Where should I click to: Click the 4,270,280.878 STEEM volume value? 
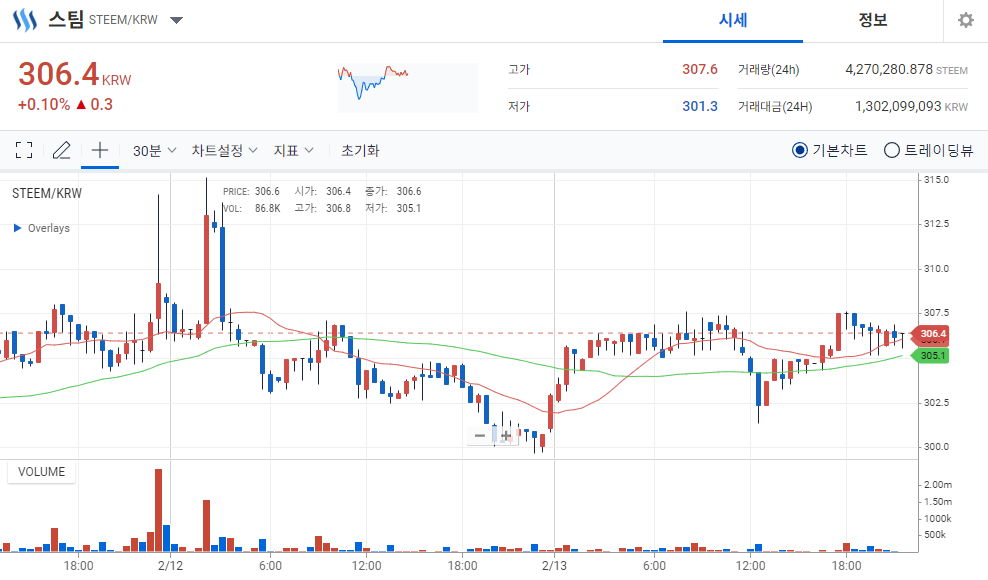[x=906, y=69]
